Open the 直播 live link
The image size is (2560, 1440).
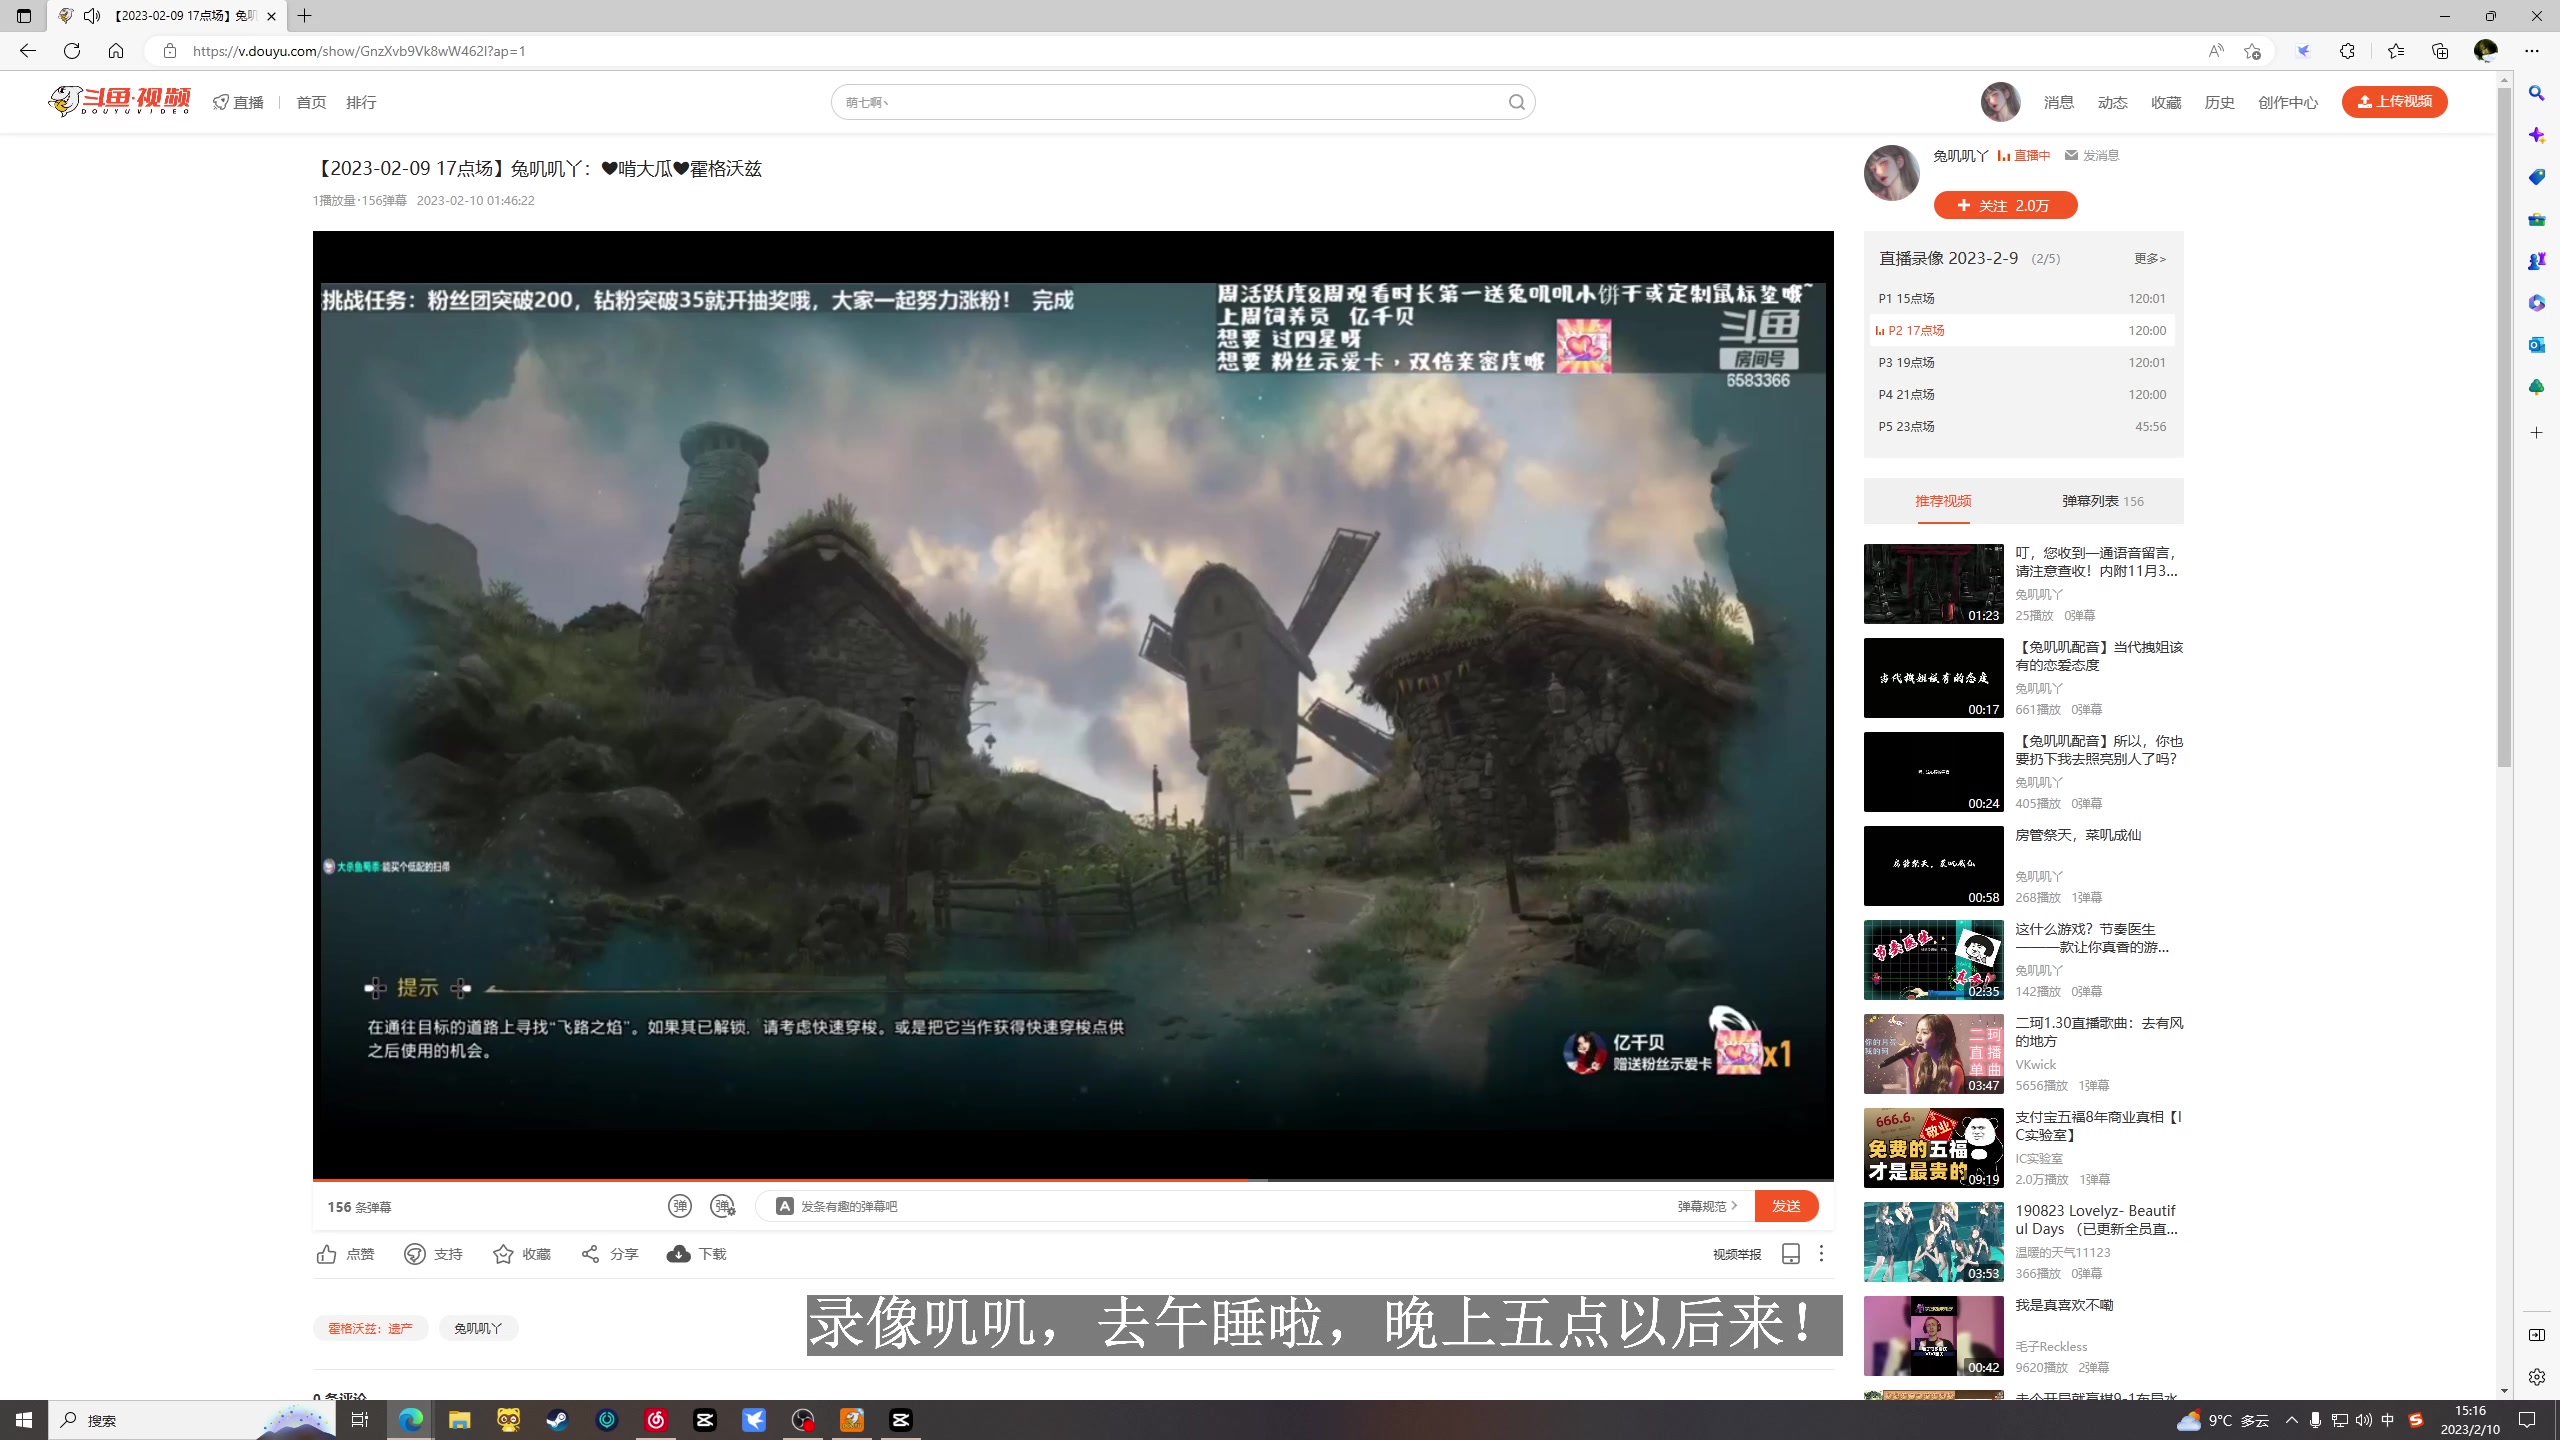coord(239,102)
